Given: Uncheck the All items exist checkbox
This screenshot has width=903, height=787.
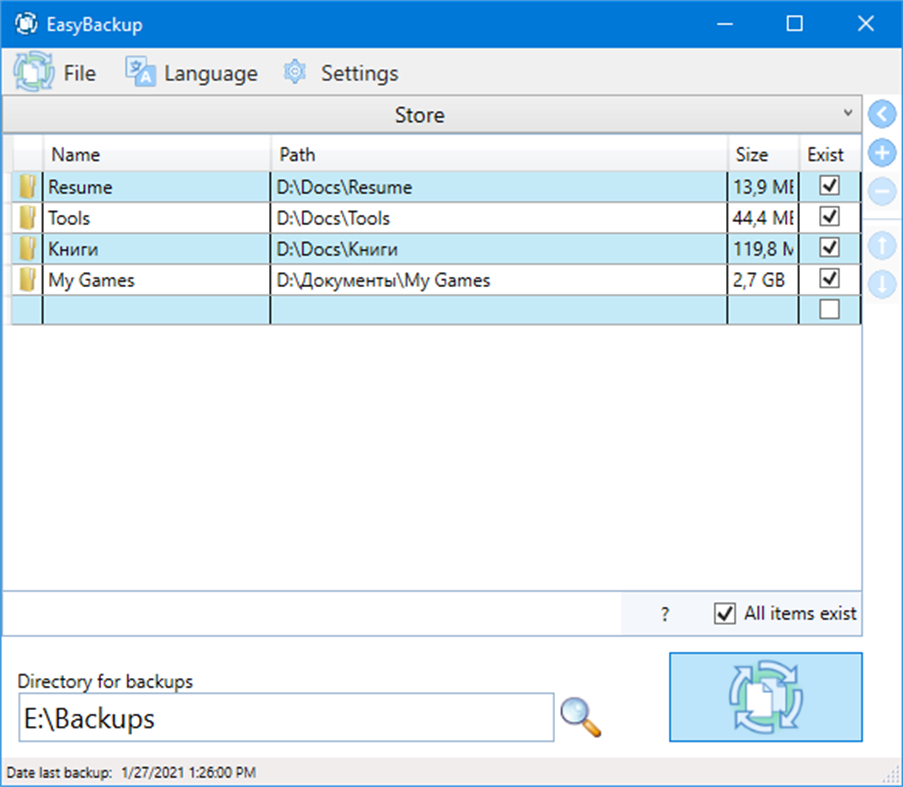Looking at the screenshot, I should point(725,613).
